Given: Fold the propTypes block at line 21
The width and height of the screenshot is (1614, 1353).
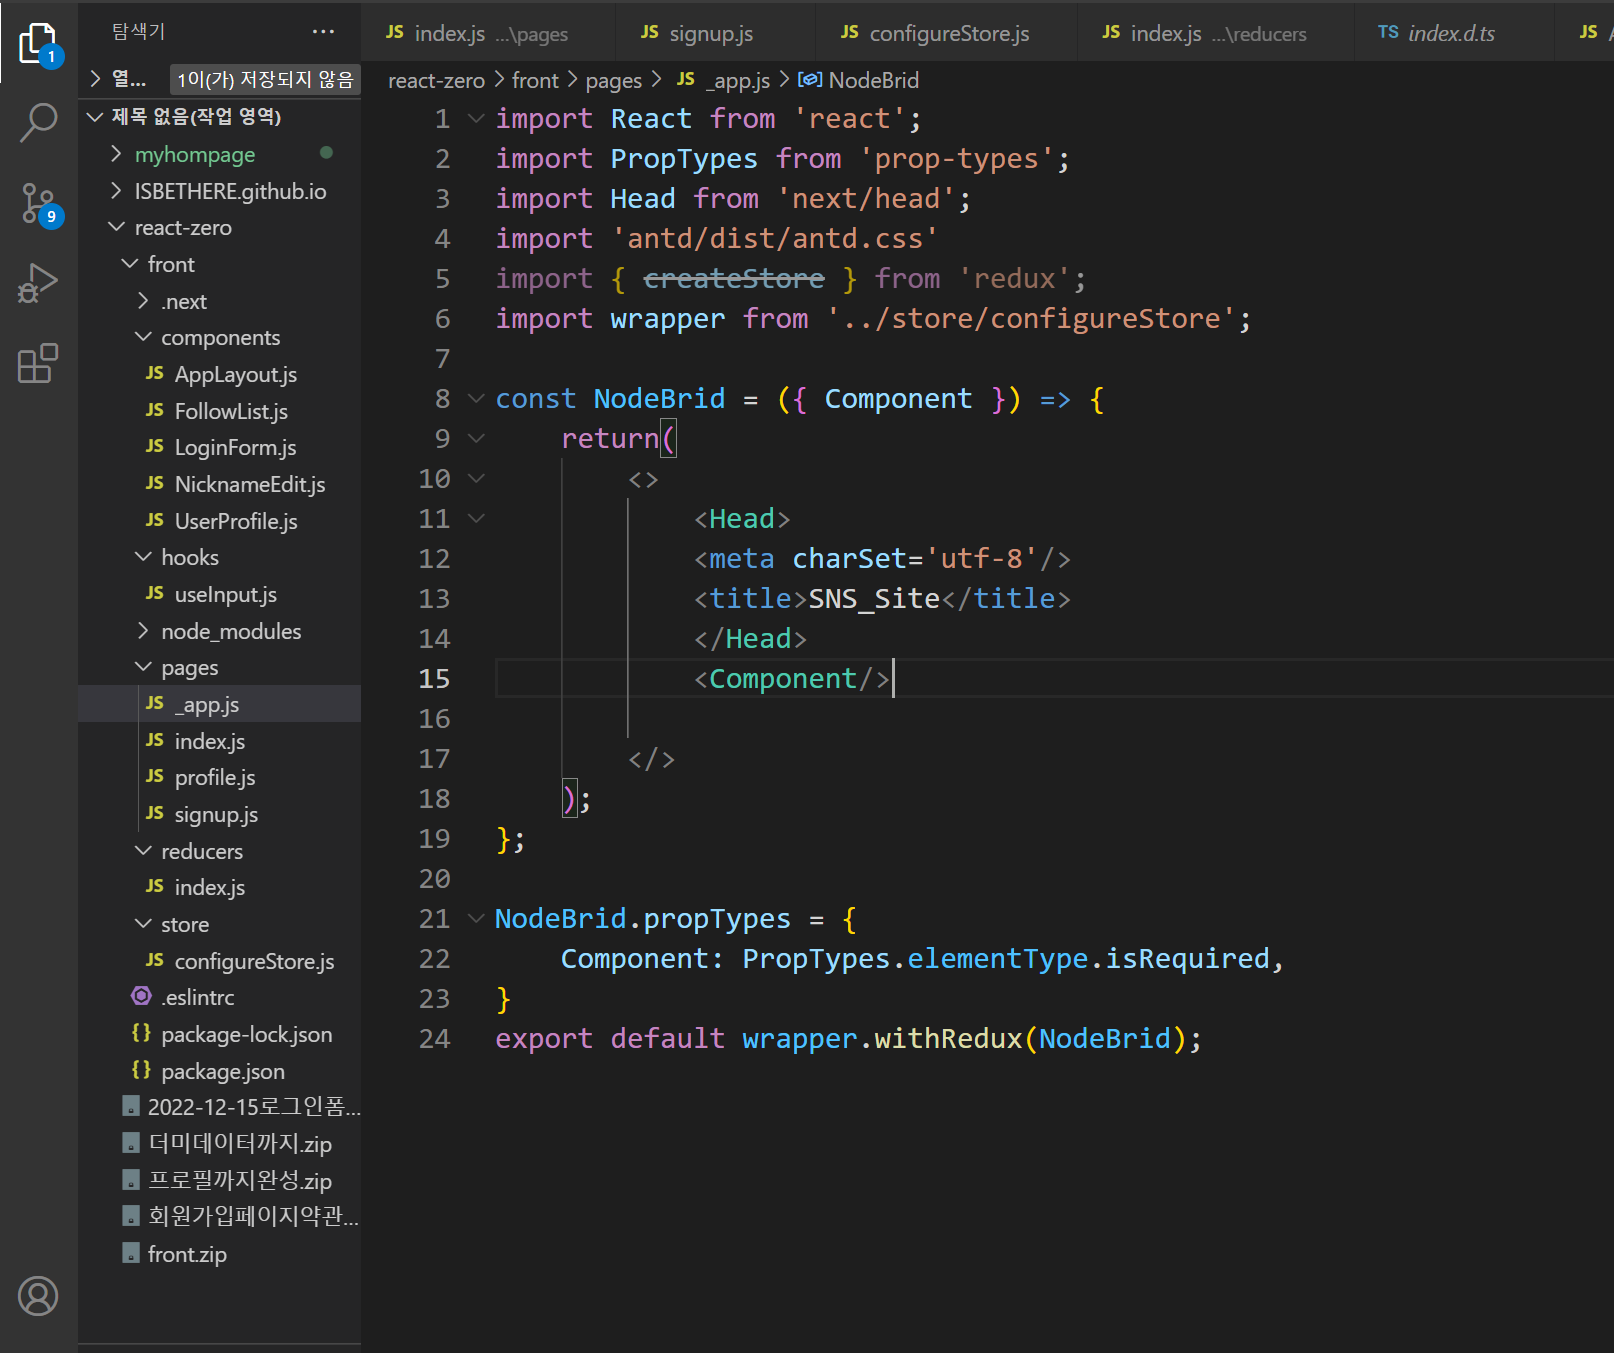Looking at the screenshot, I should pos(477,919).
